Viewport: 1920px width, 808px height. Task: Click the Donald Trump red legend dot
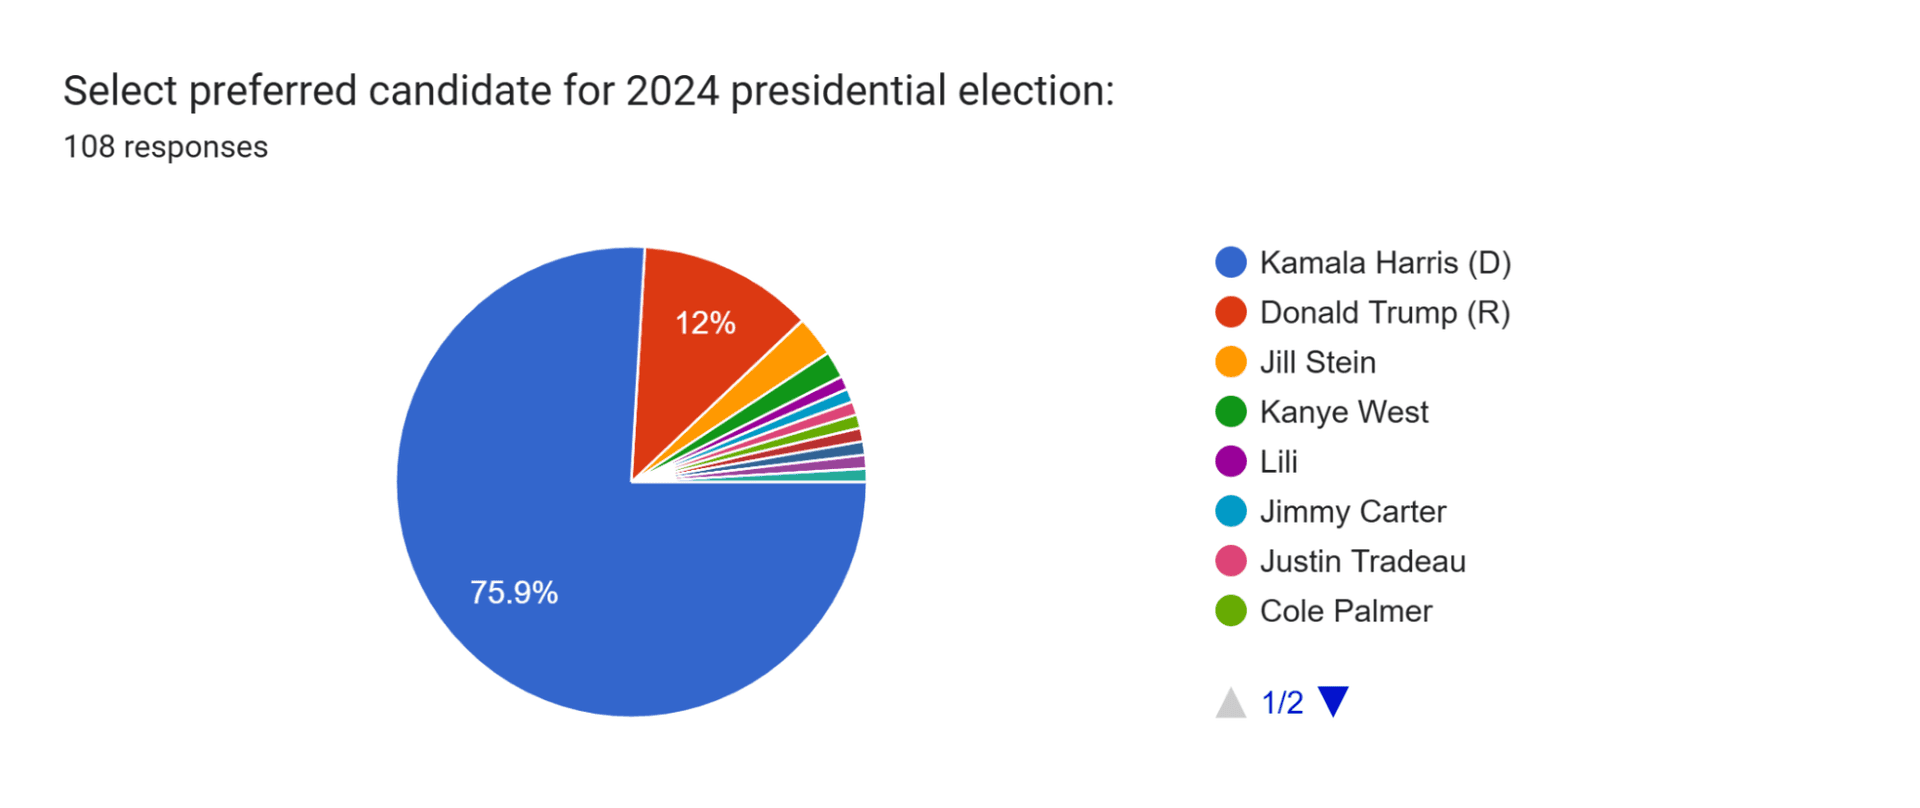click(1230, 312)
